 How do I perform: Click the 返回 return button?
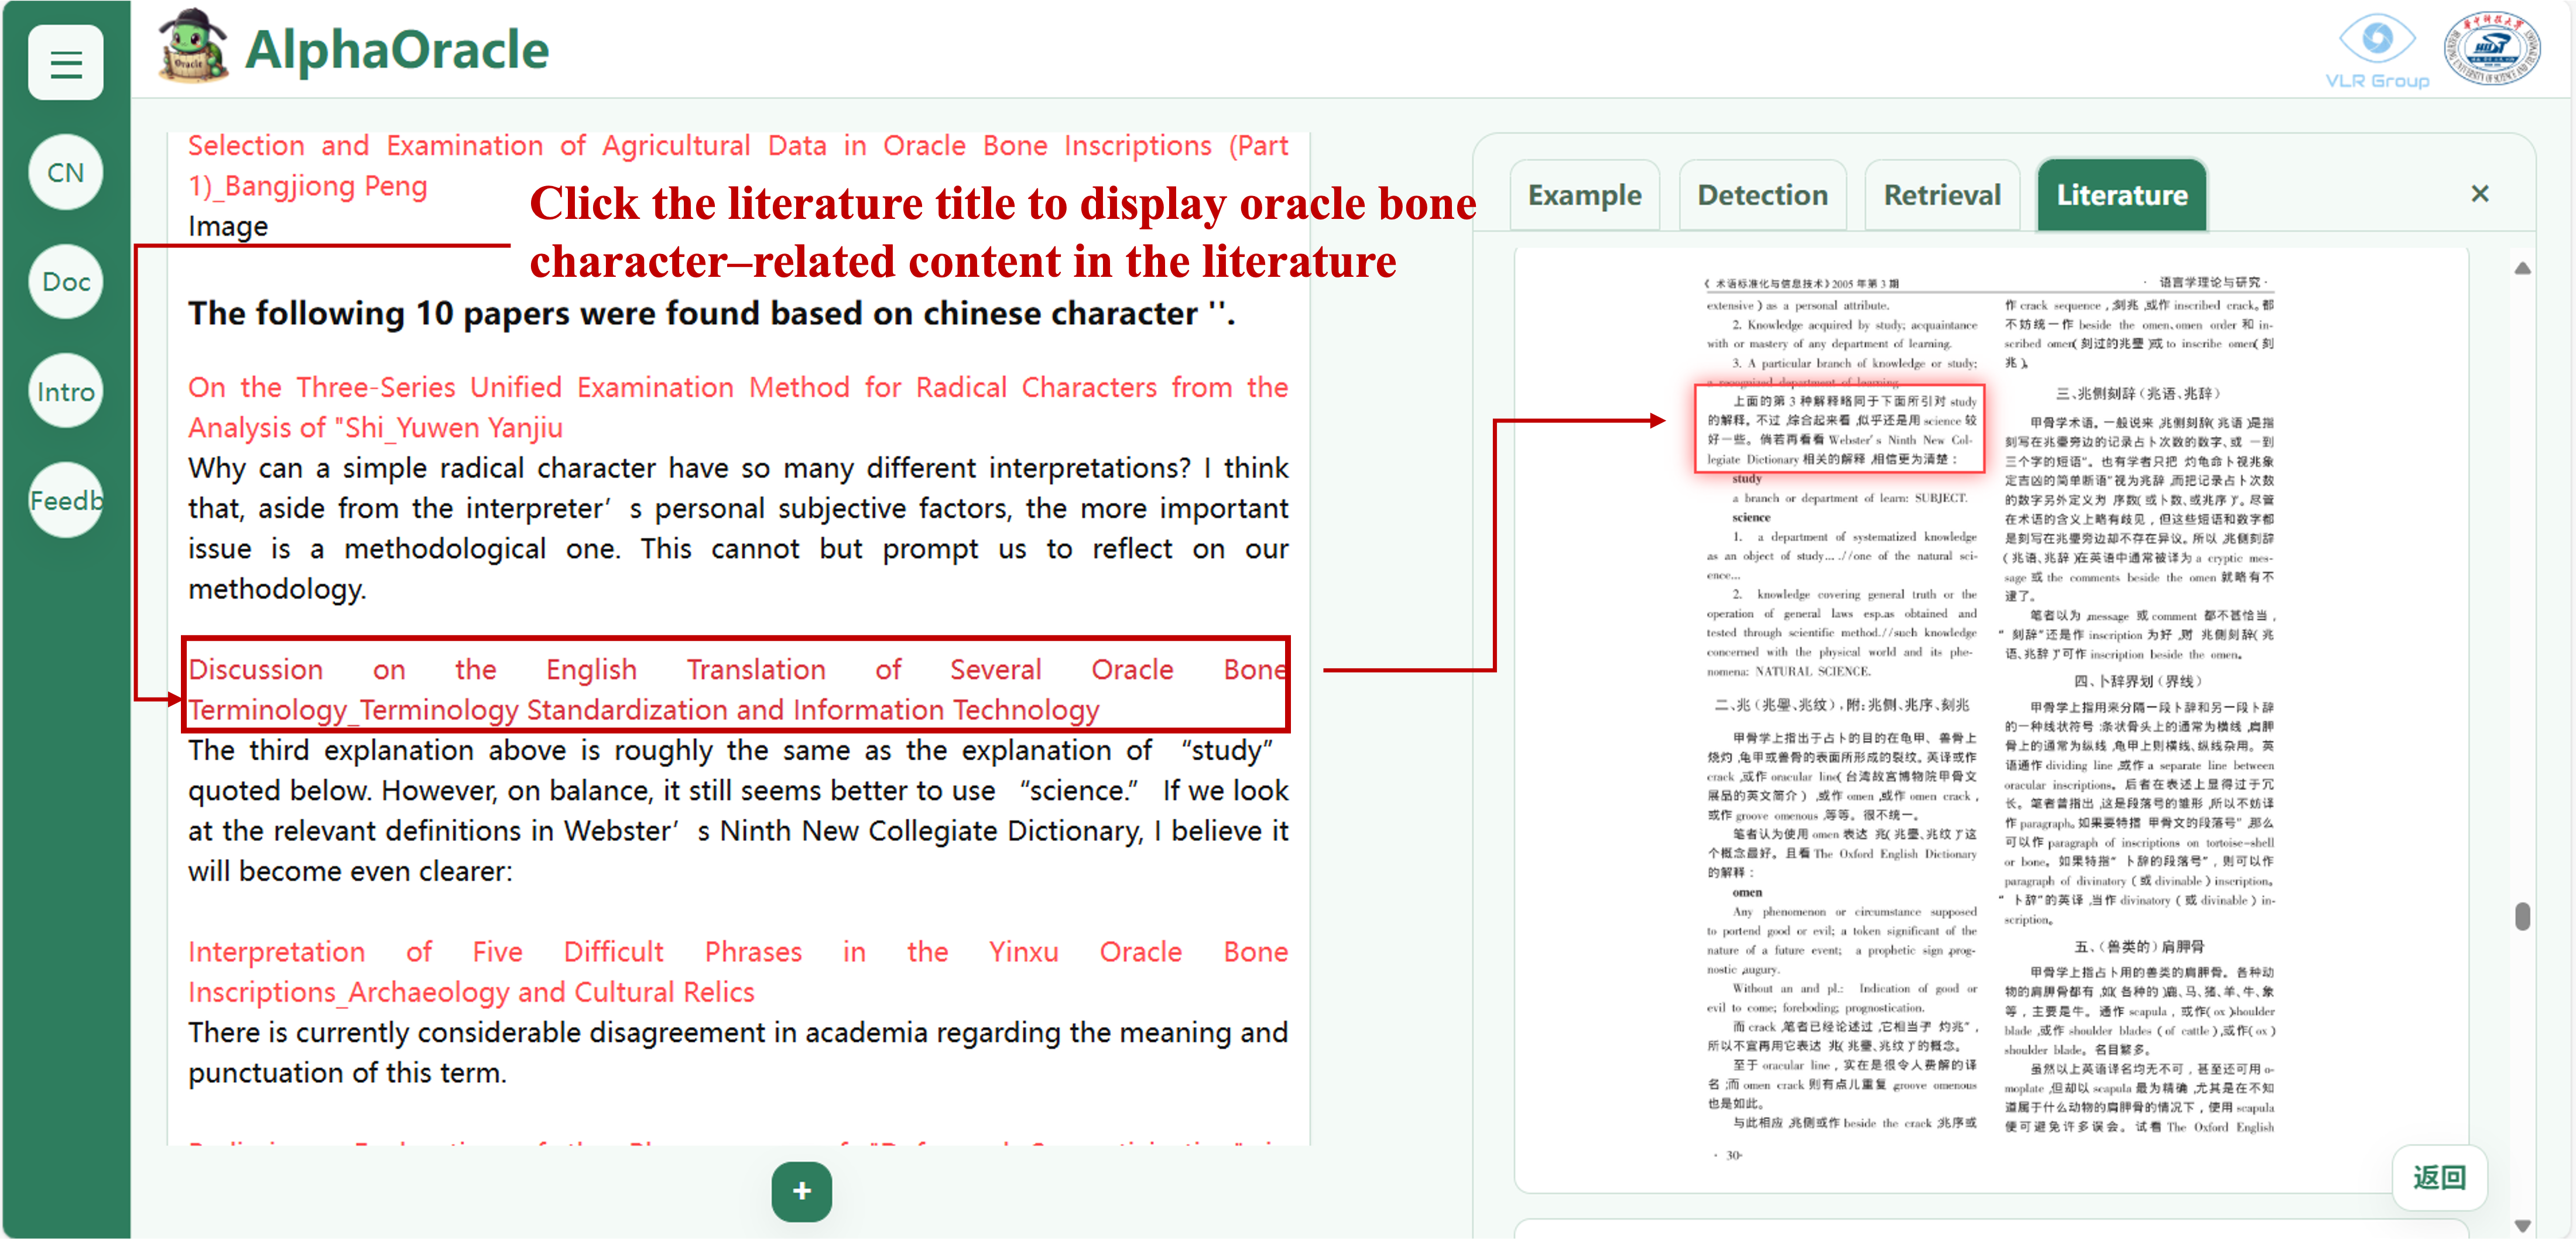point(2439,1178)
